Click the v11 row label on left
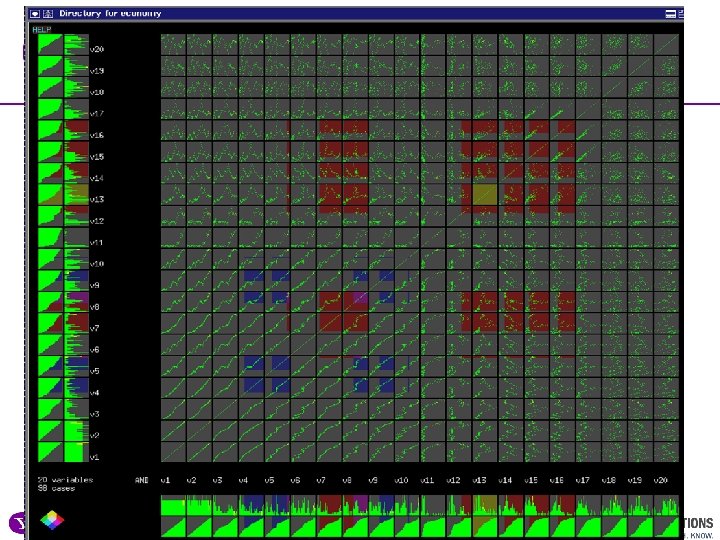The image size is (720, 540). point(96,242)
